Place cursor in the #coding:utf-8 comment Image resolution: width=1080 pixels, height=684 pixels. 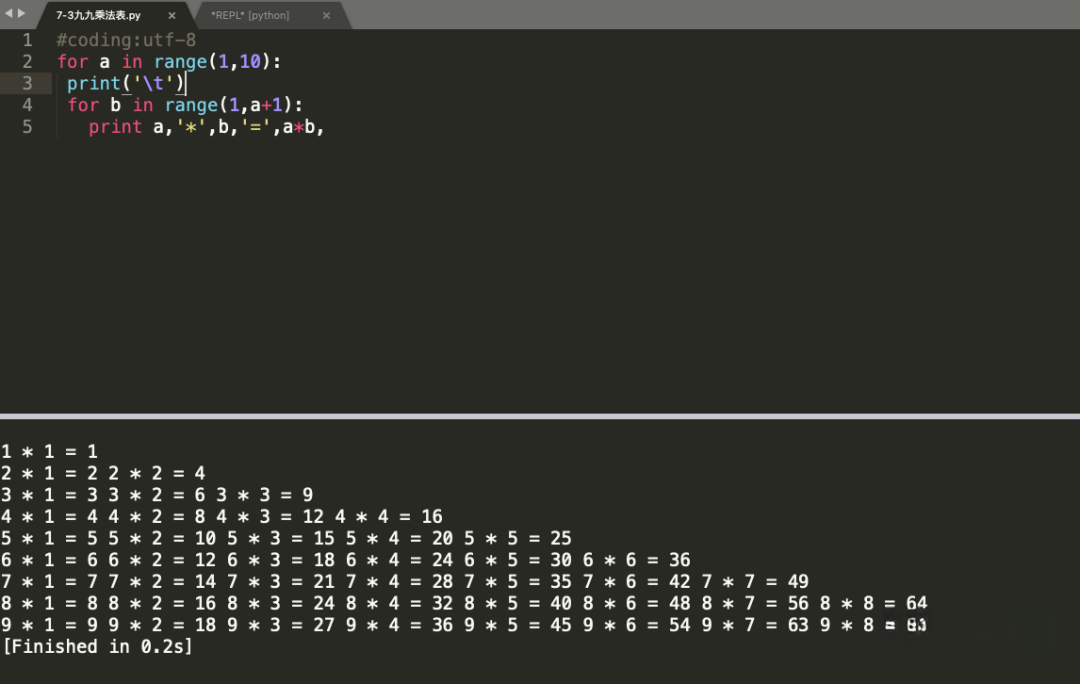[126, 40]
